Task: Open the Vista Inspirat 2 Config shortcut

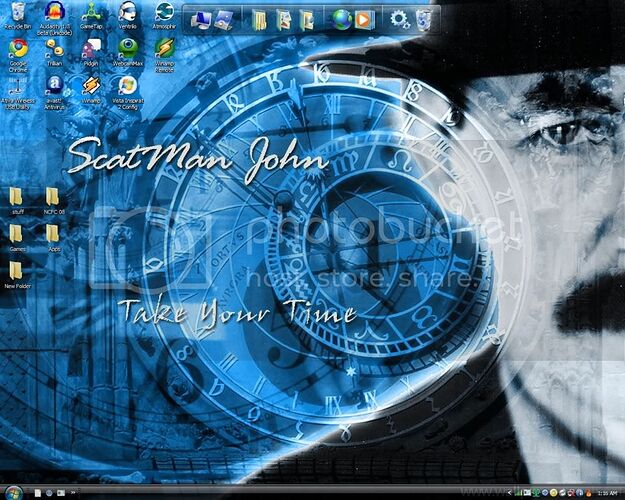Action: click(128, 86)
